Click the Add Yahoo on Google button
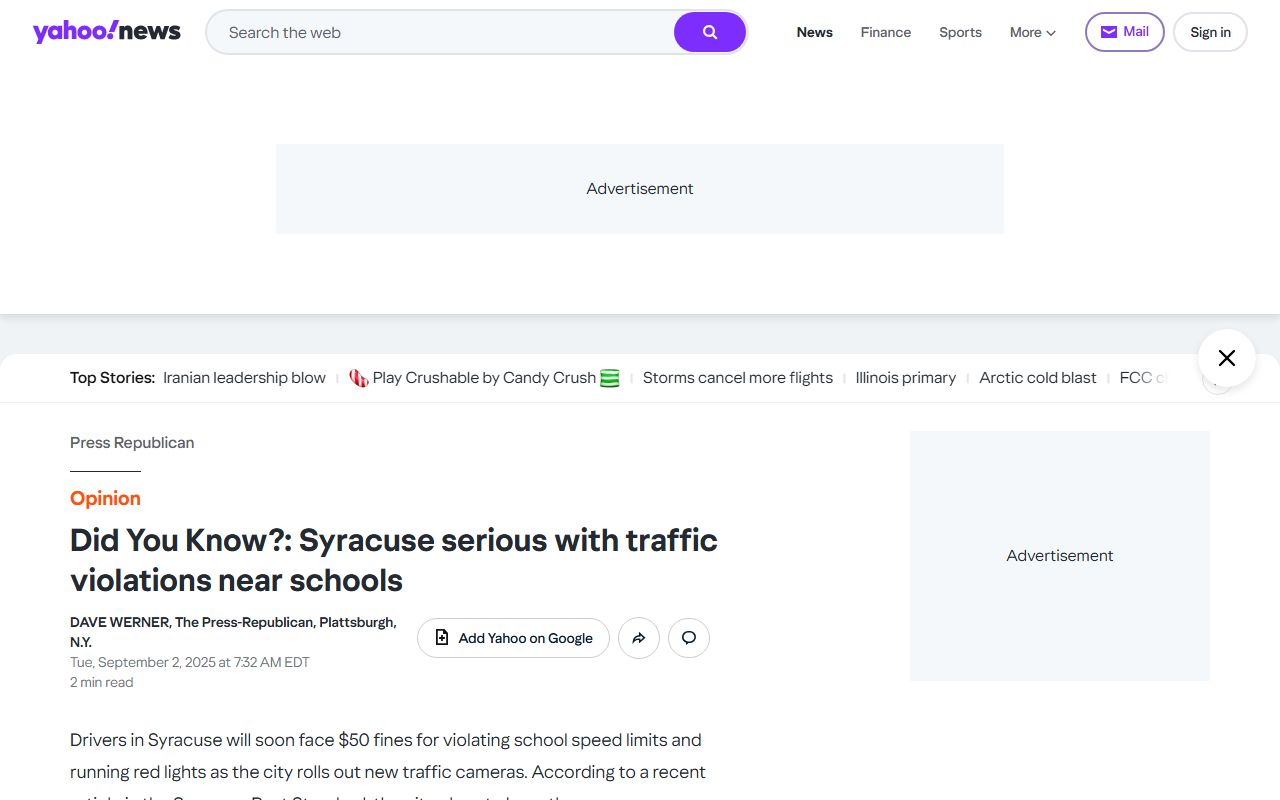The width and height of the screenshot is (1280, 800). (x=513, y=638)
